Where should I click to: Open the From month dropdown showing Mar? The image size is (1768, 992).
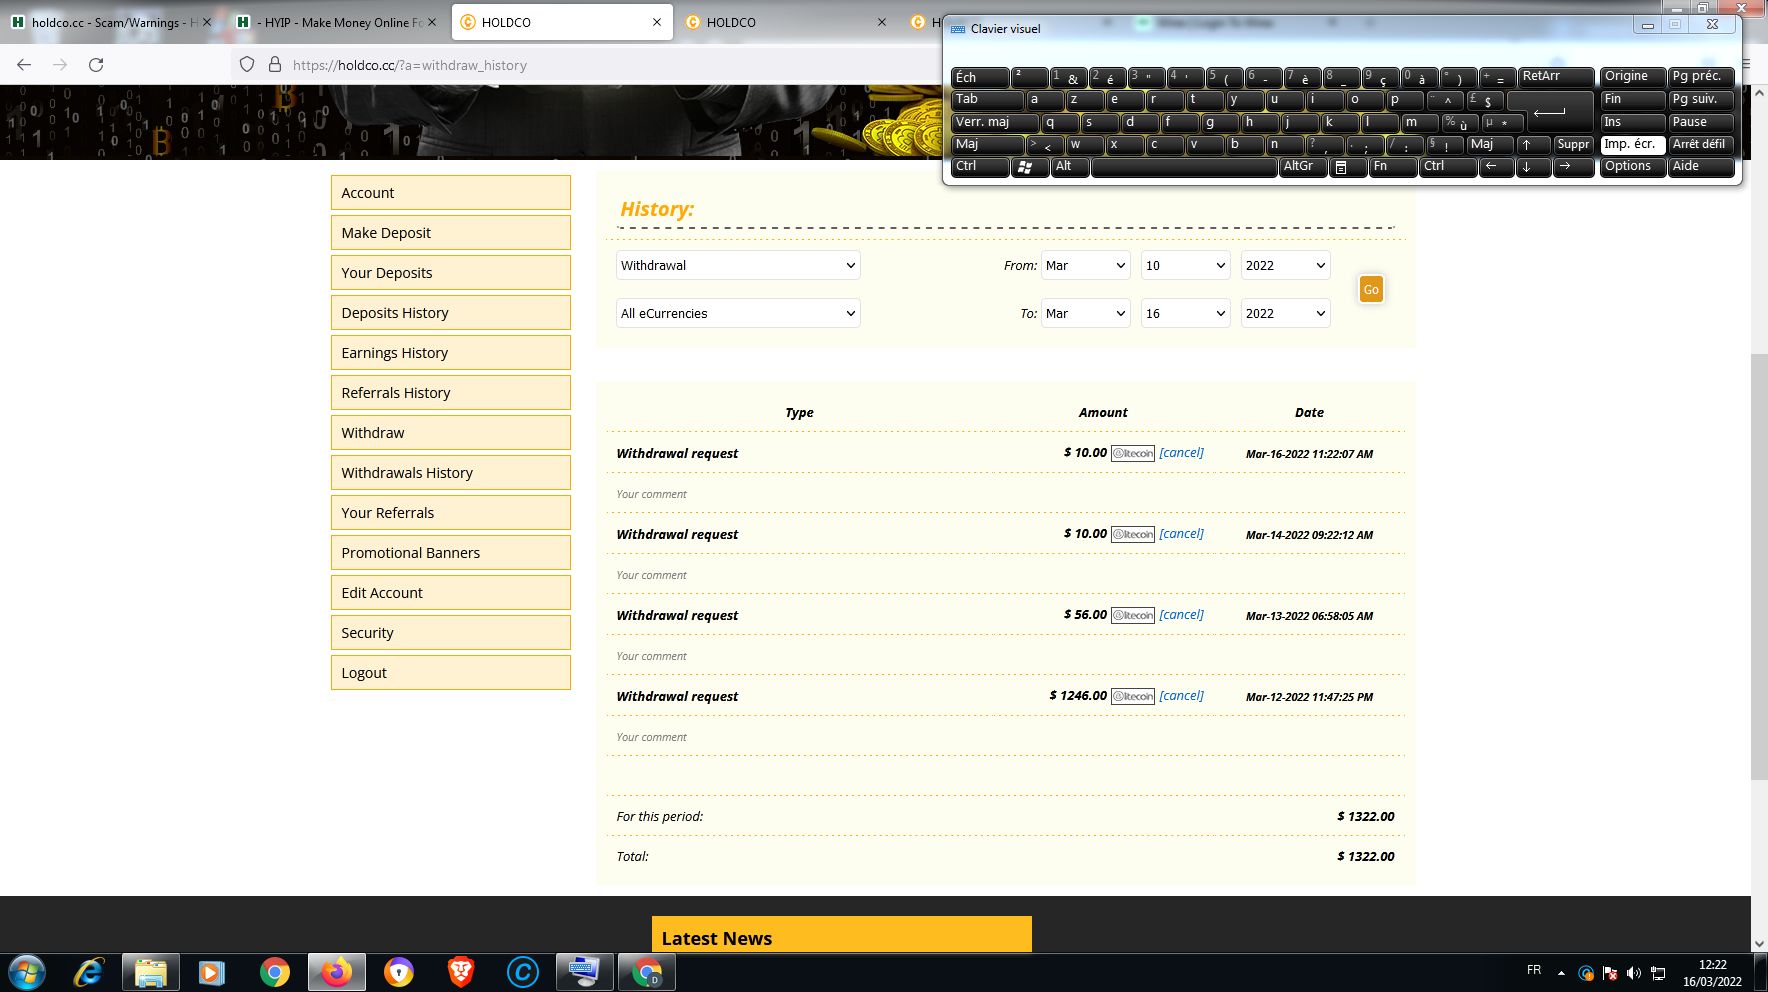coord(1085,265)
